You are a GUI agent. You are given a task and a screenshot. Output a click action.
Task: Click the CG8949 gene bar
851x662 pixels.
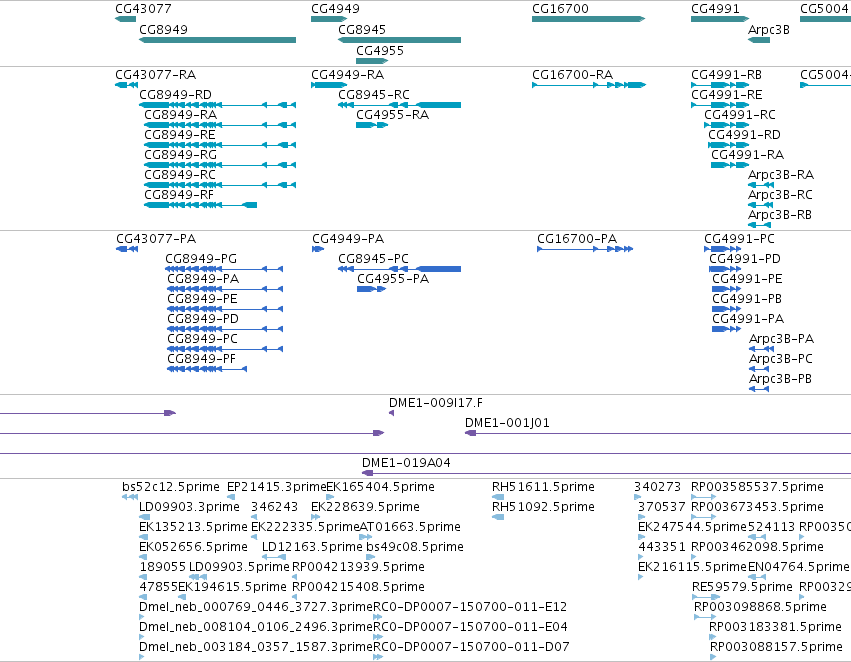point(218,40)
